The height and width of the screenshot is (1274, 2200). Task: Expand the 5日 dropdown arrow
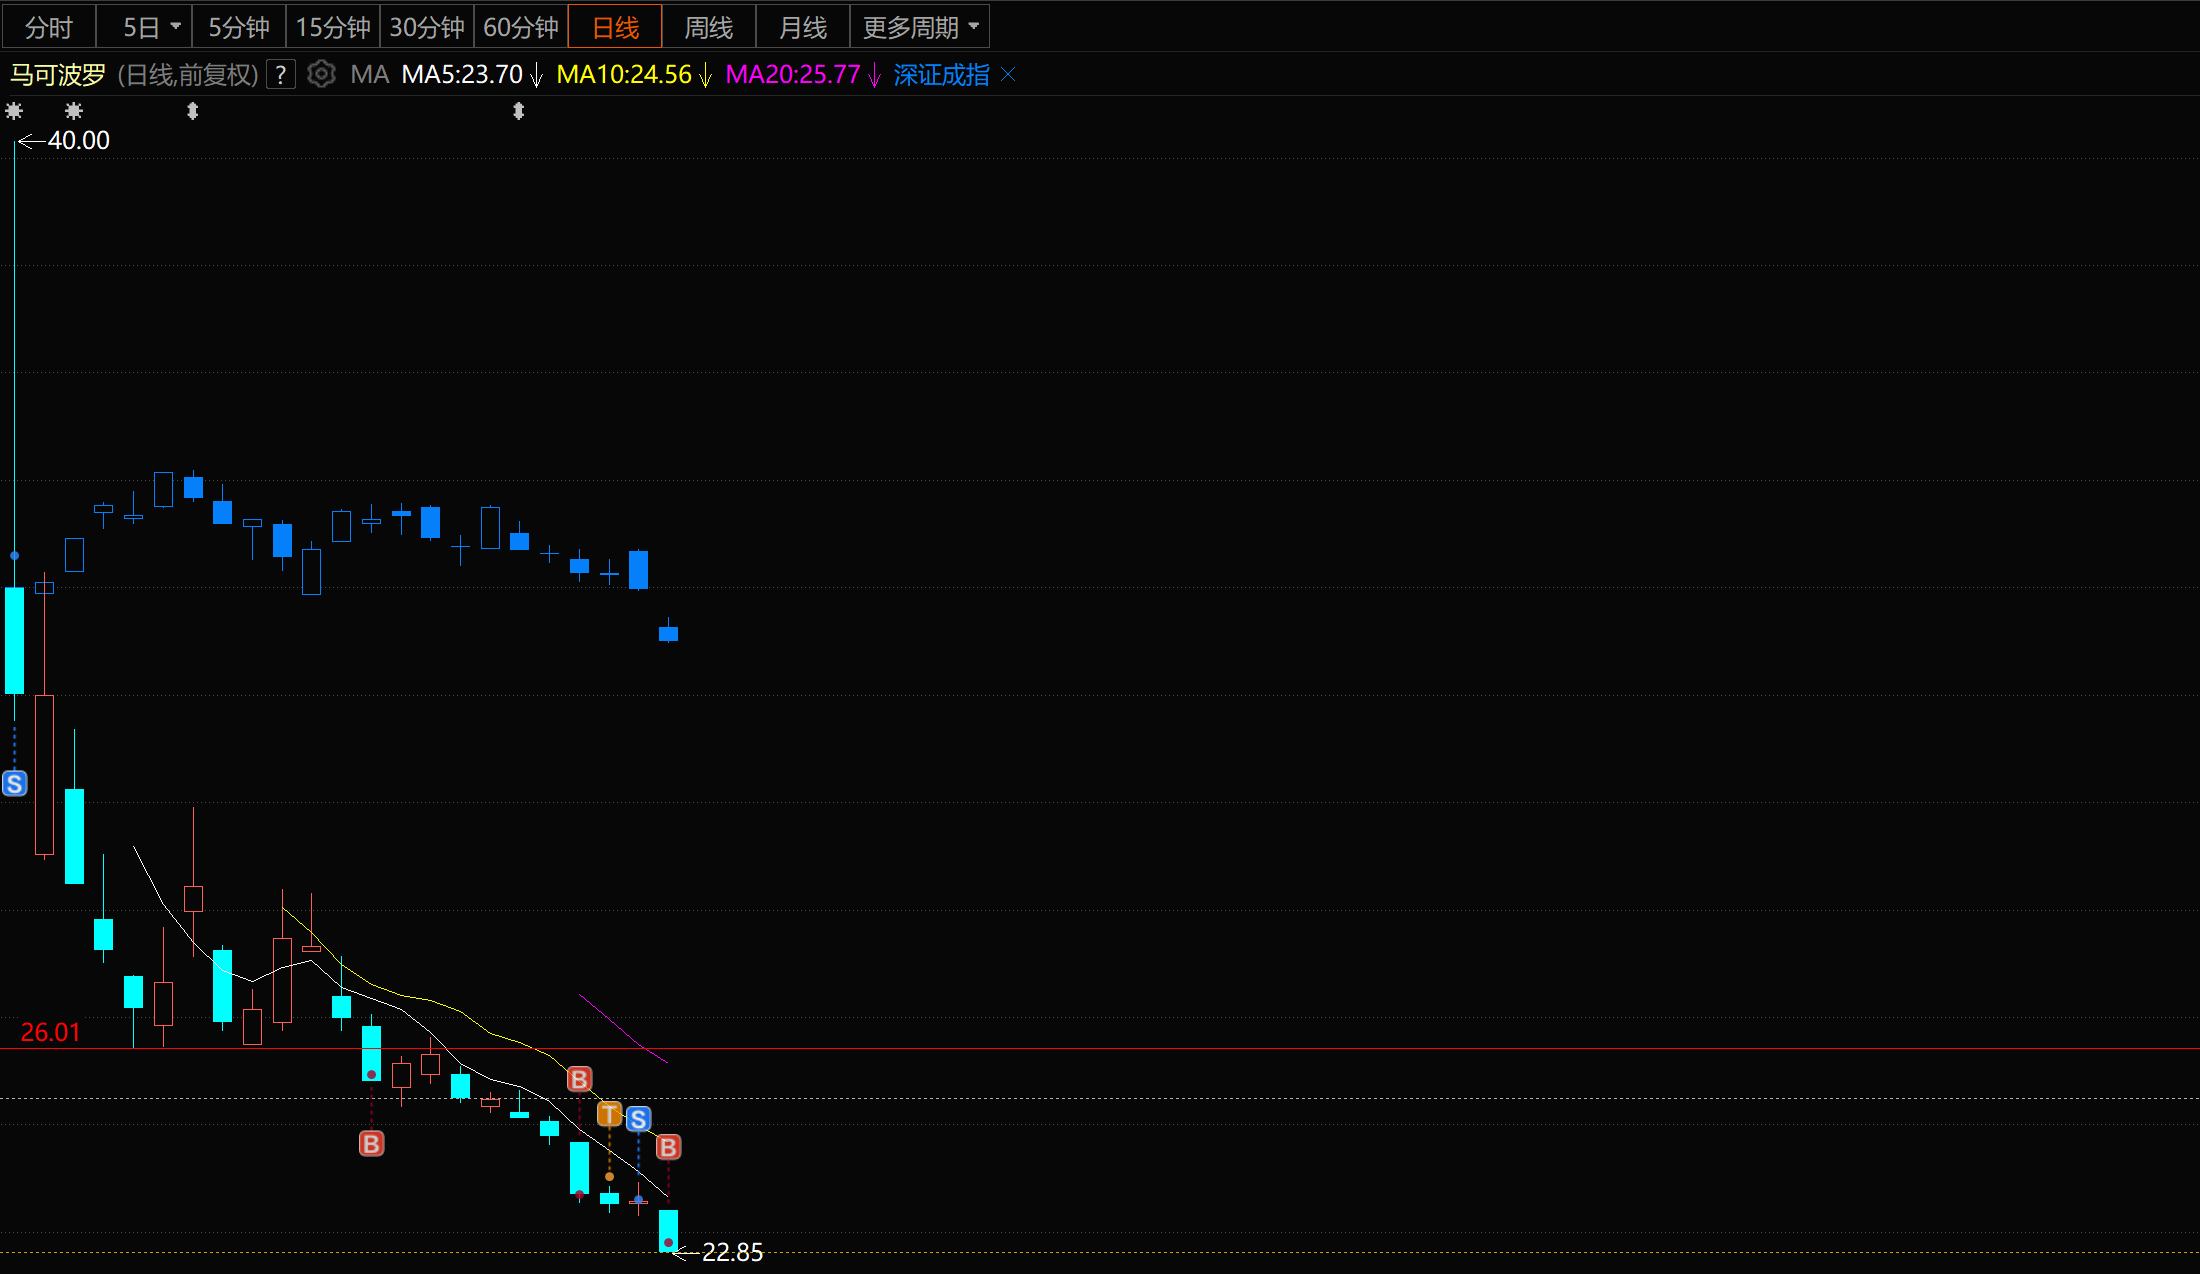click(x=176, y=27)
